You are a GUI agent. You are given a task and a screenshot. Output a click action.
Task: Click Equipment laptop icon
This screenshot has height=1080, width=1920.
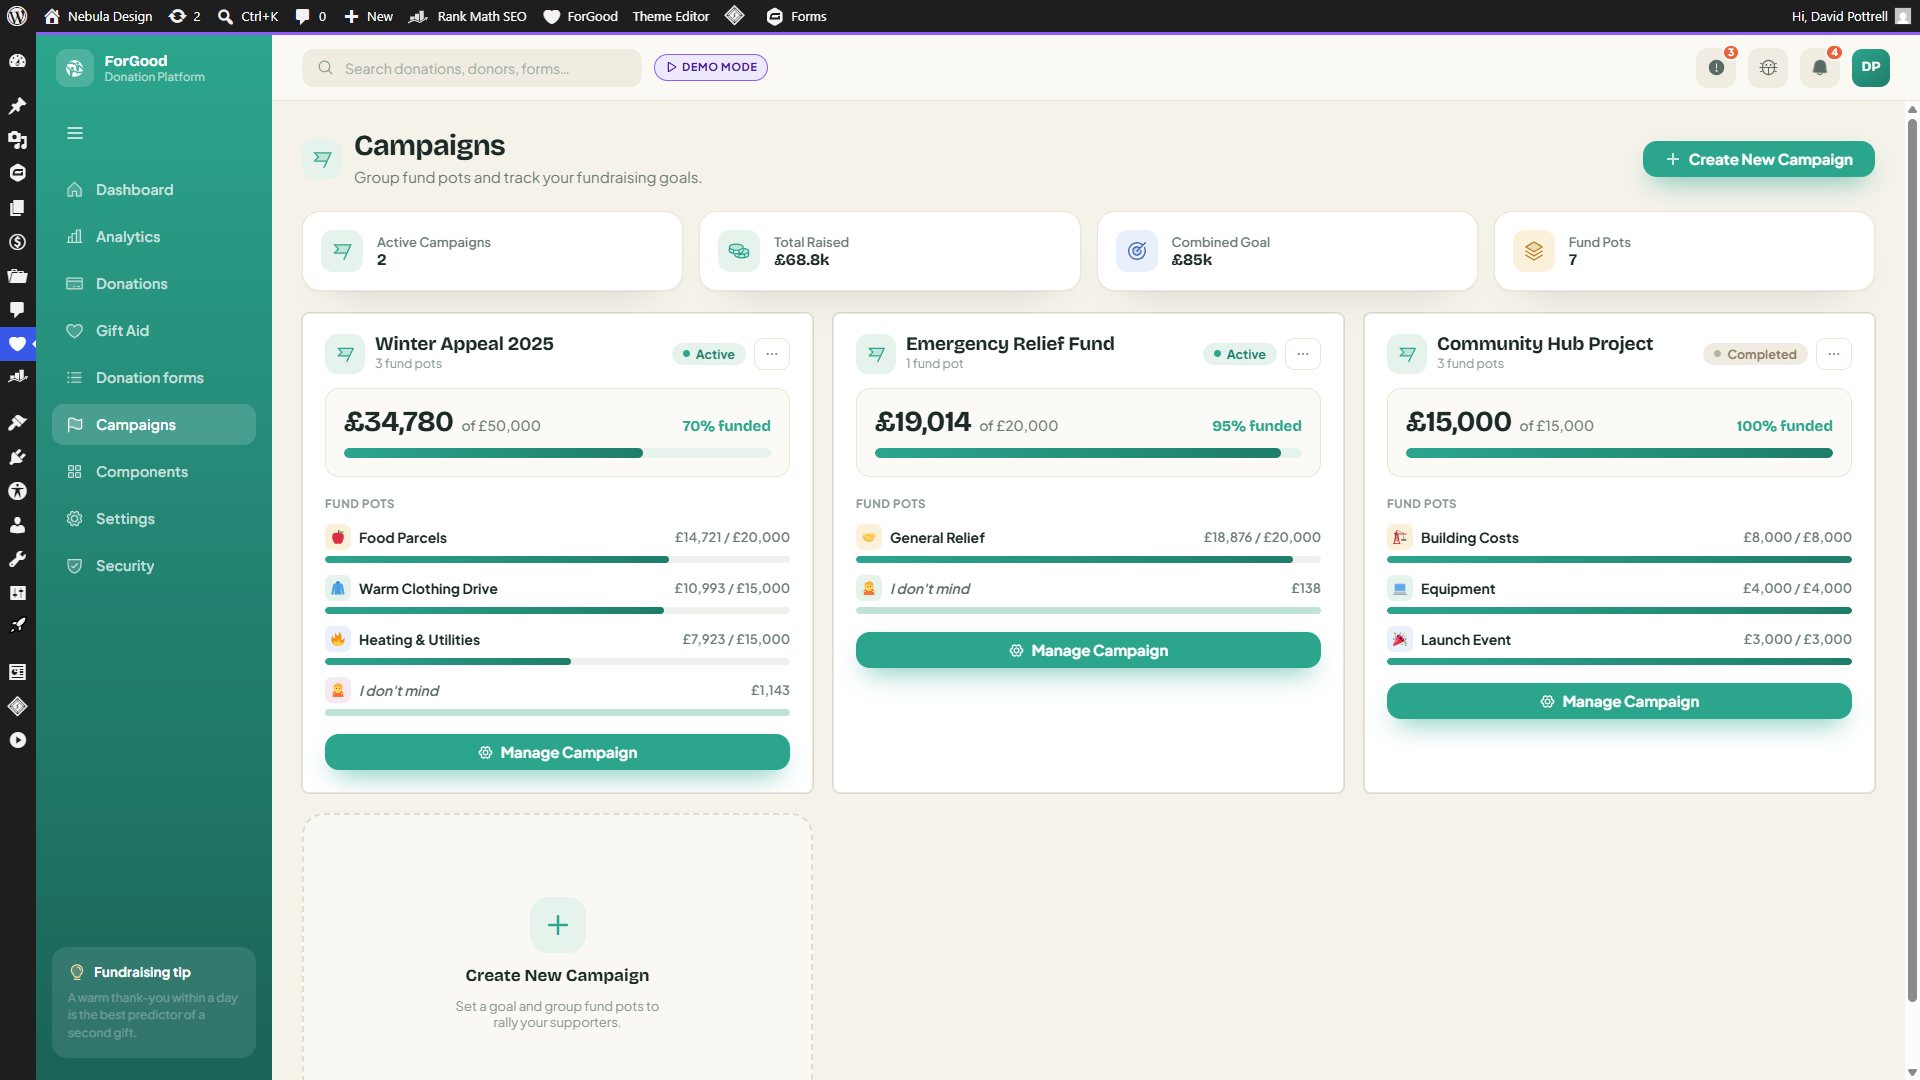(x=1400, y=589)
